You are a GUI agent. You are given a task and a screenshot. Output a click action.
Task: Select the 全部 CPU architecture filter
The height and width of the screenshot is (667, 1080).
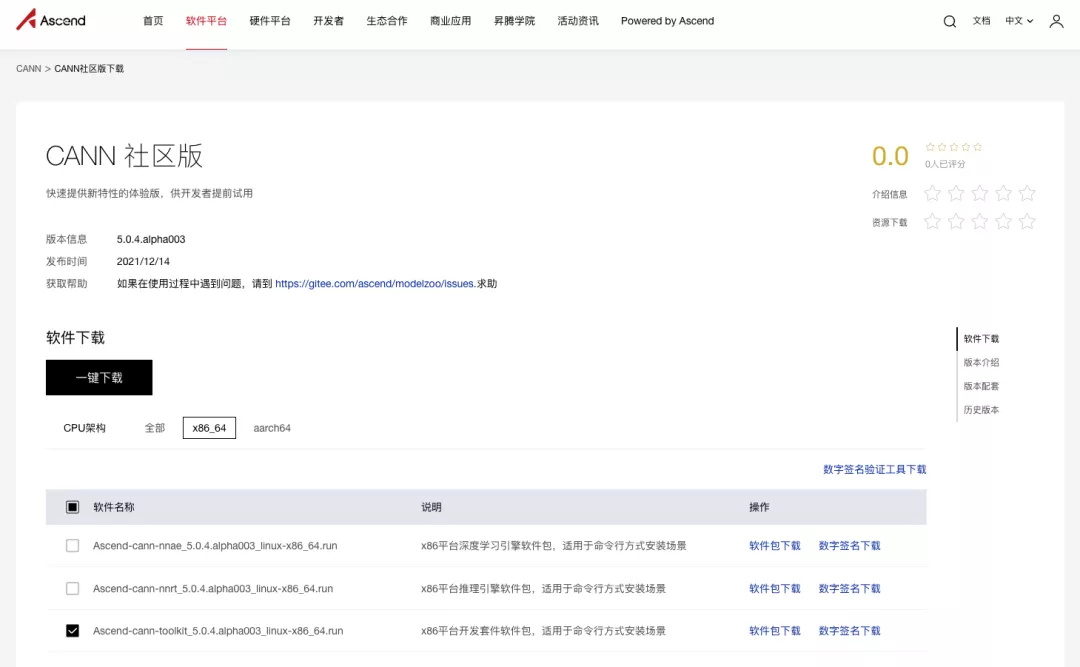(155, 428)
